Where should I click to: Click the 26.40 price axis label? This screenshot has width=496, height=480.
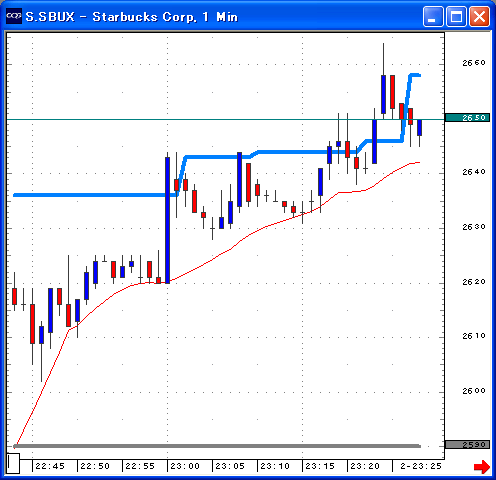pyautogui.click(x=474, y=172)
